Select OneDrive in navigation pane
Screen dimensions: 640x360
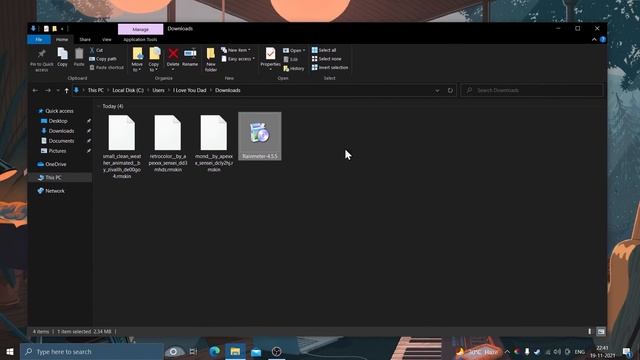[56, 164]
